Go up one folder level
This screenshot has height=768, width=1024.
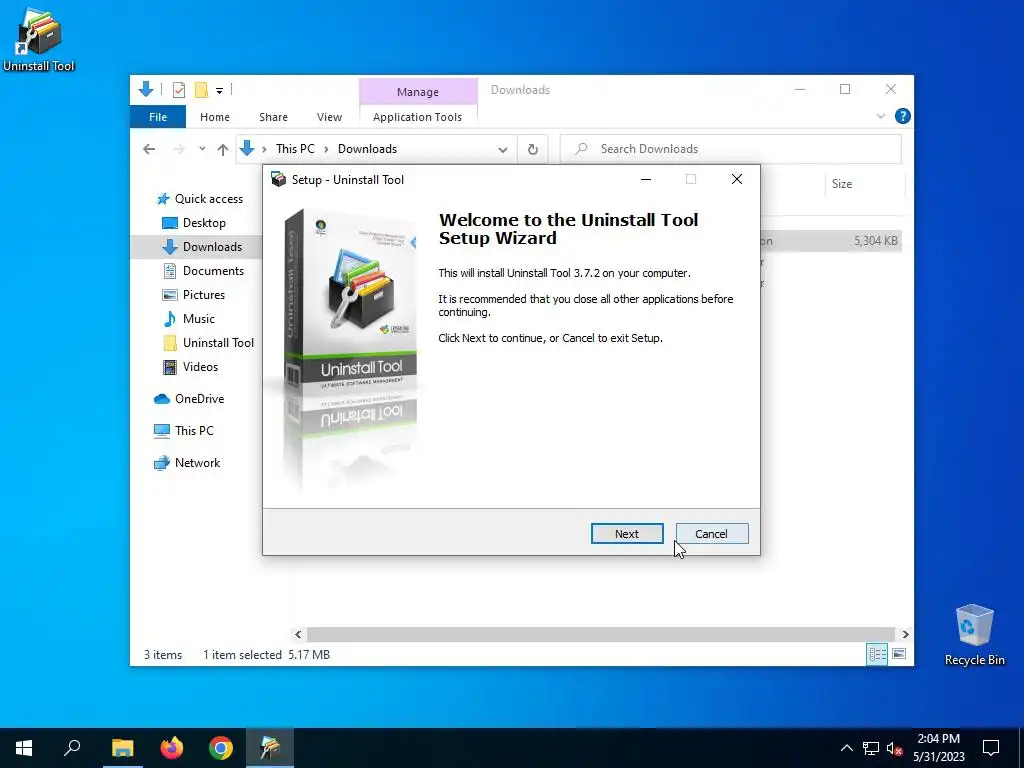[223, 149]
